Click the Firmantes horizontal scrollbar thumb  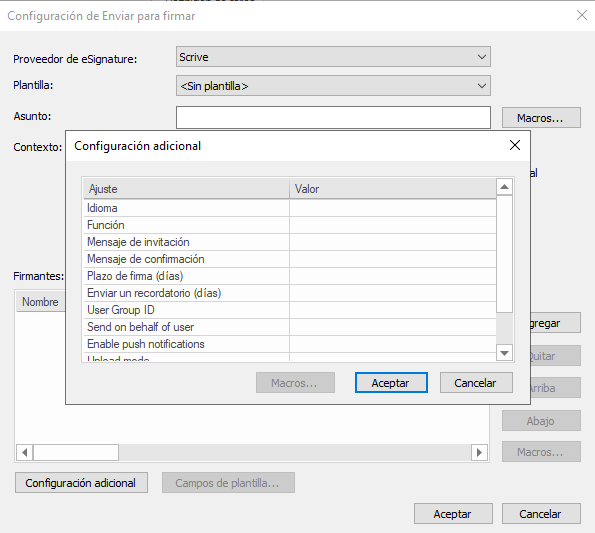tap(76, 453)
